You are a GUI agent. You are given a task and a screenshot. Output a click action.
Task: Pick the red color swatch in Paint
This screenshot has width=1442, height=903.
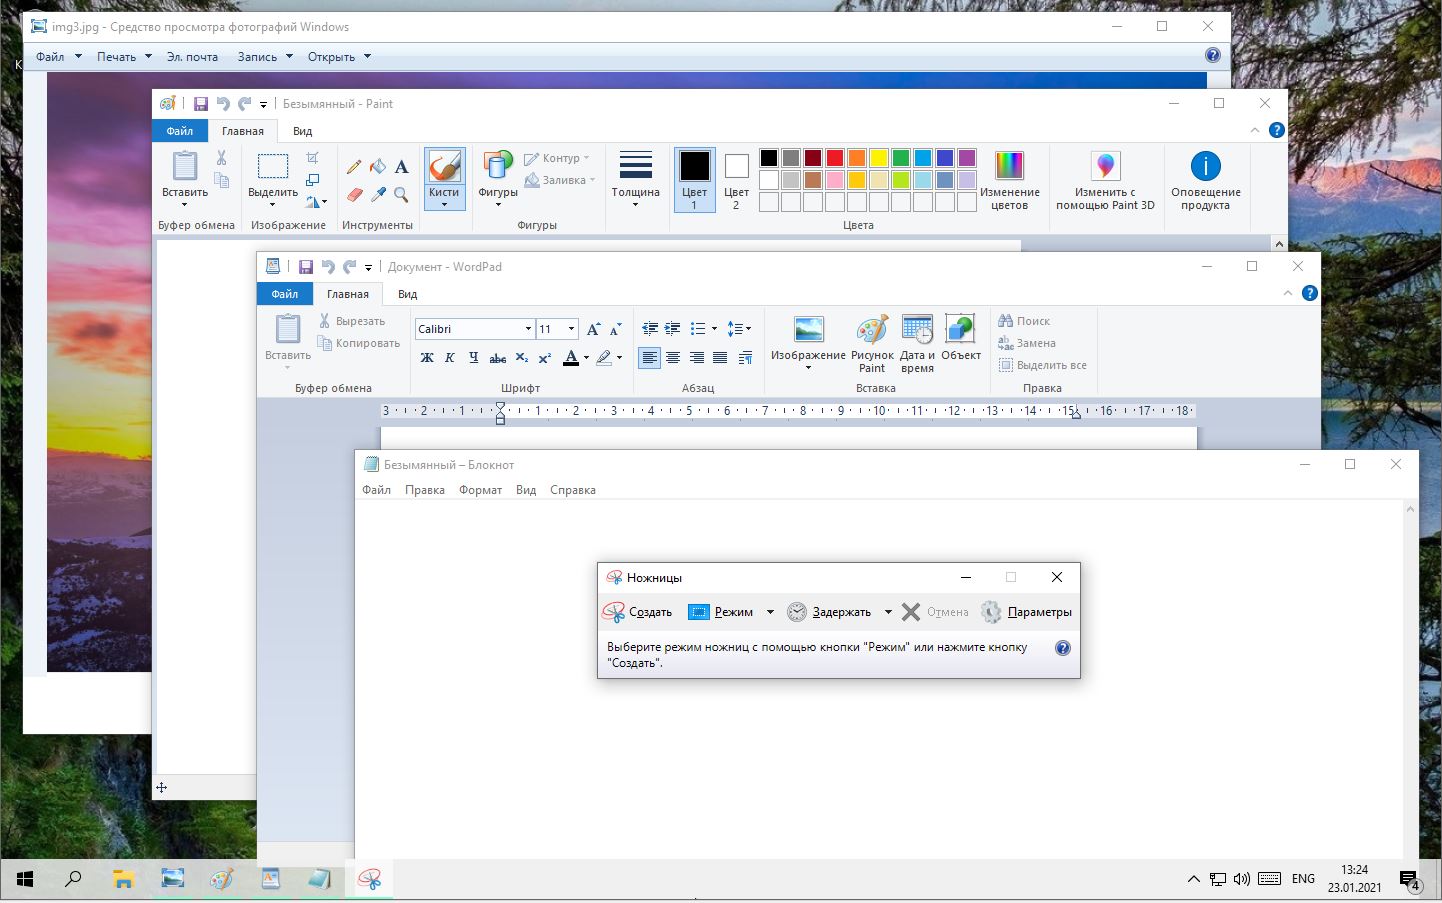(x=835, y=158)
